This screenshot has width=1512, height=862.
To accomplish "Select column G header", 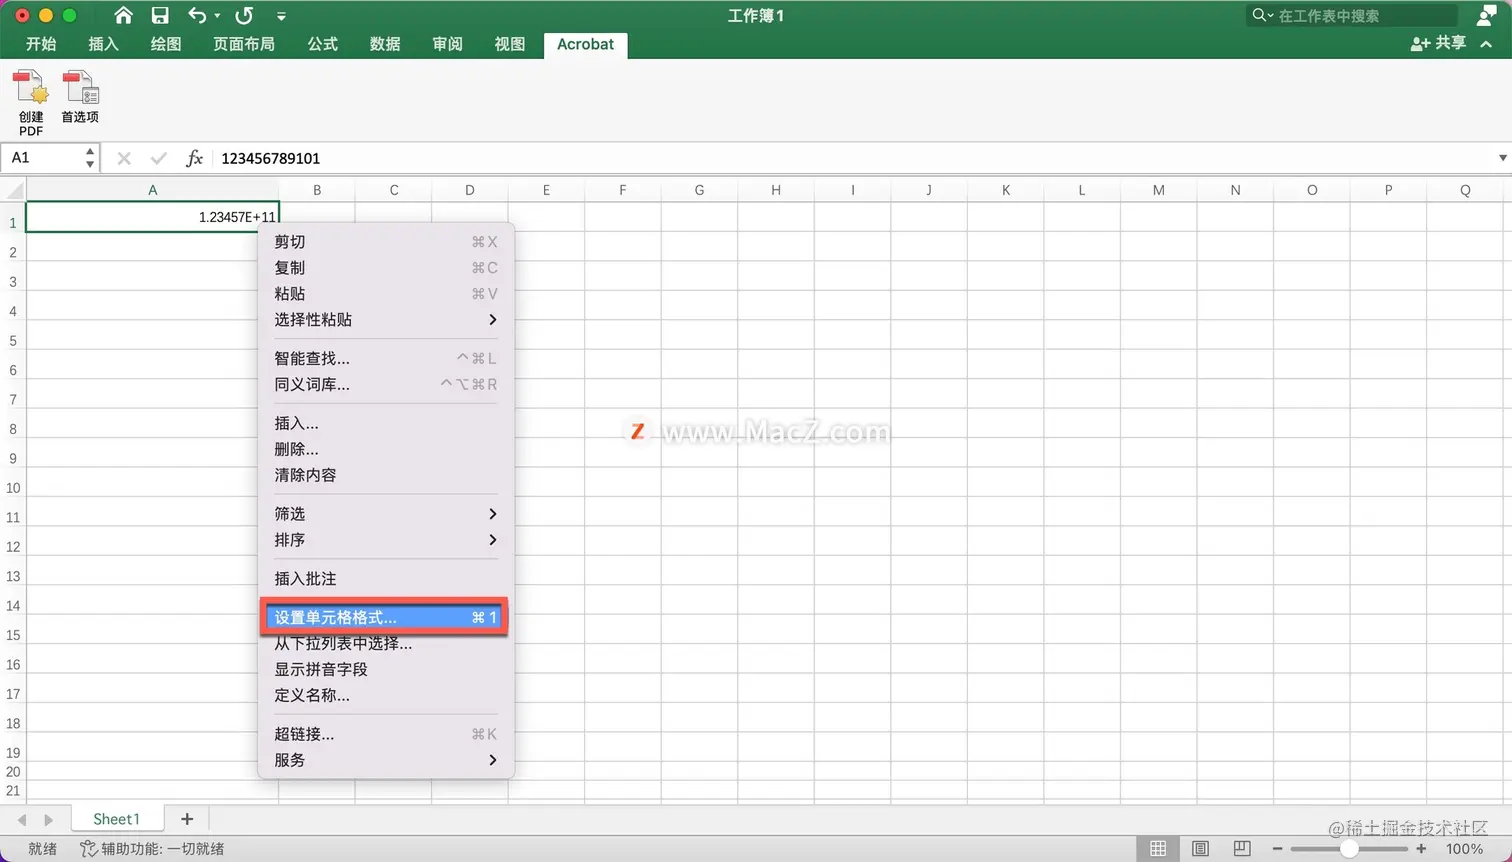I will pyautogui.click(x=699, y=190).
